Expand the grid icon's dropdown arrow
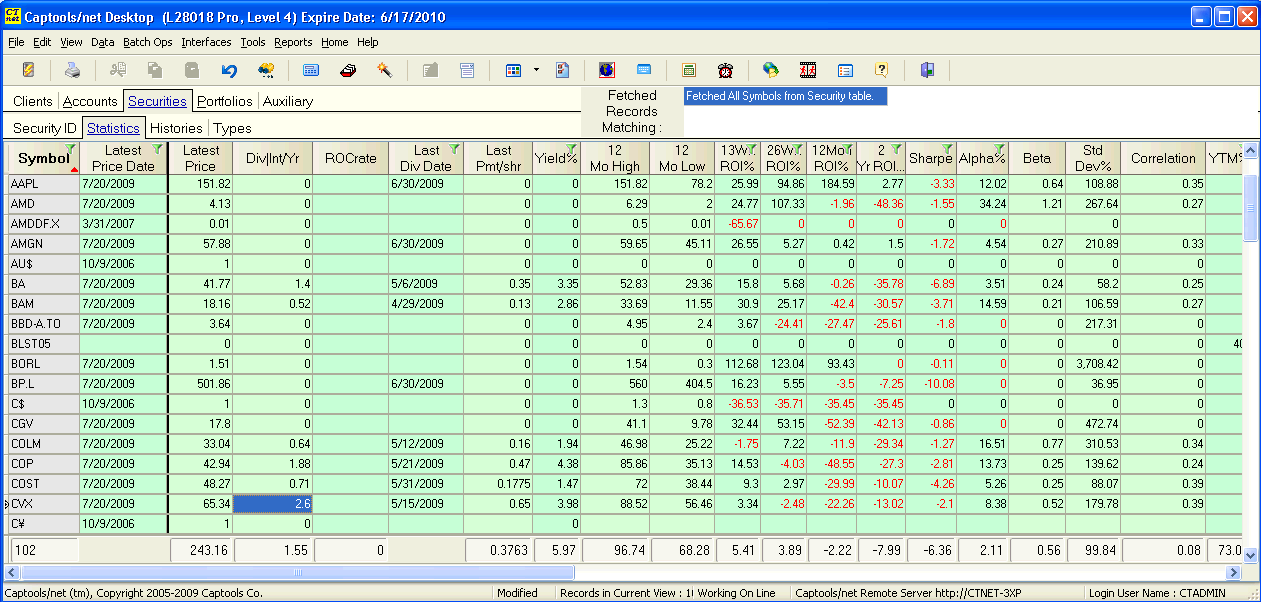 pos(534,70)
